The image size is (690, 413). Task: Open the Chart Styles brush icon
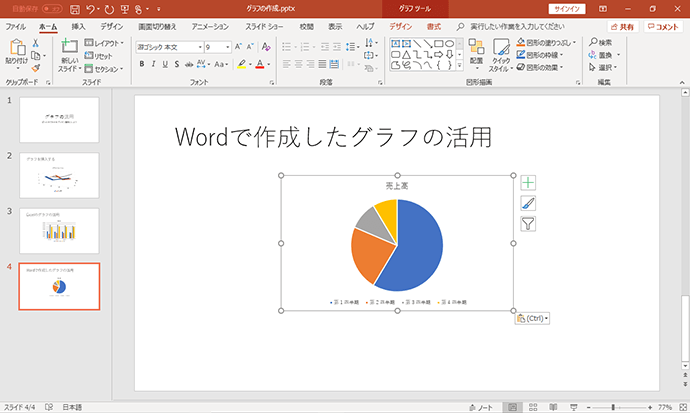(x=528, y=203)
